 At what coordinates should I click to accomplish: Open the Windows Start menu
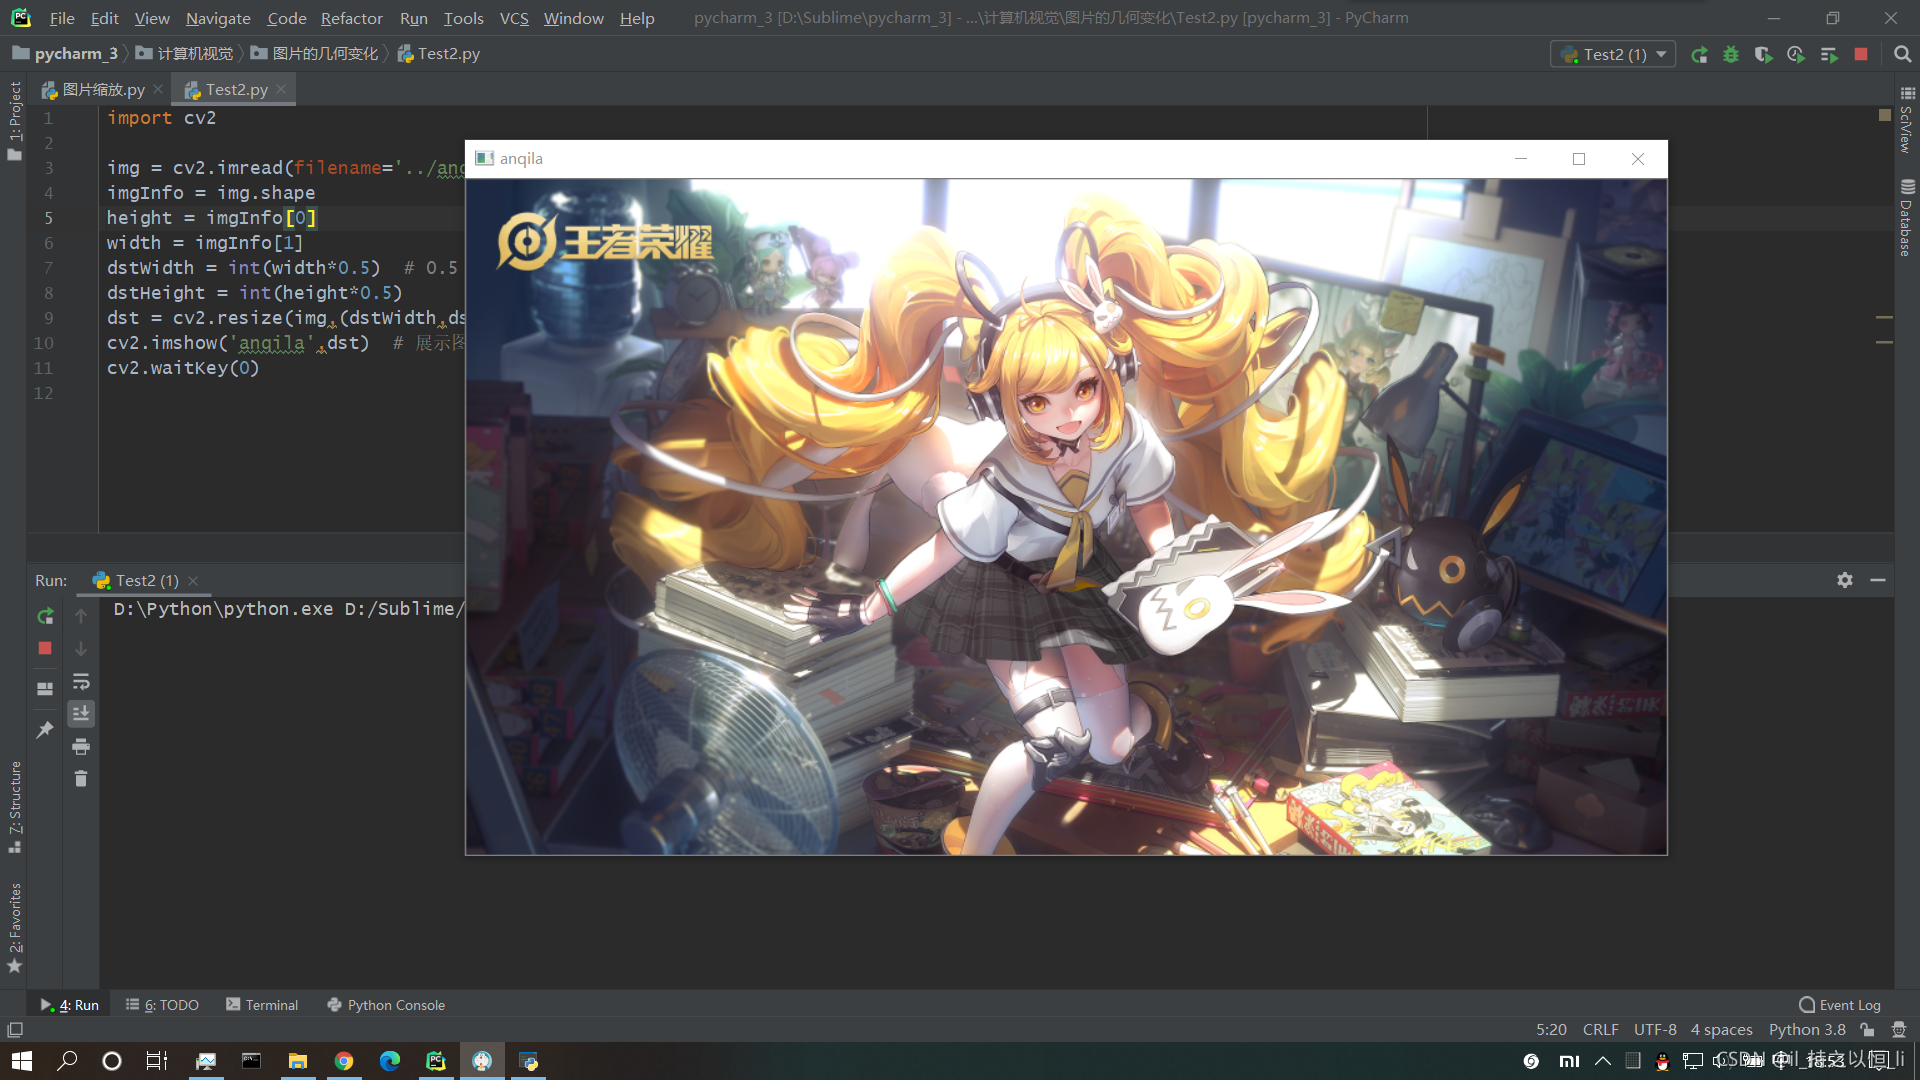(x=22, y=1061)
